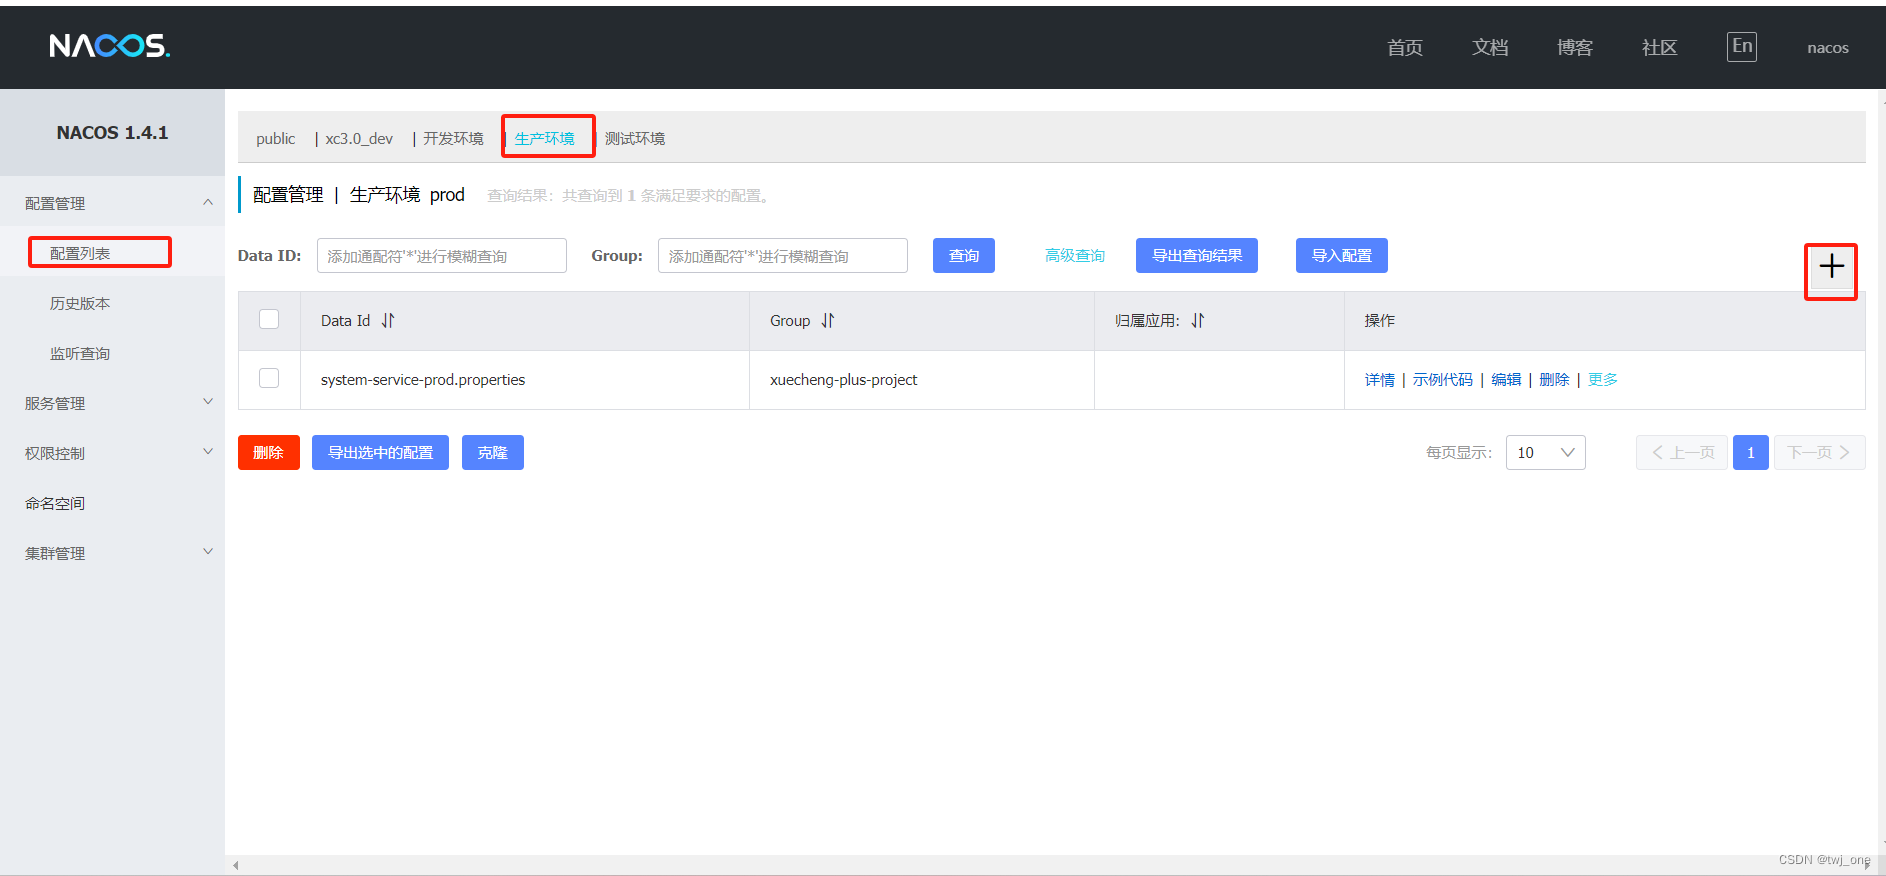Screen dimensions: 1886x876
Task: Click the plus icon to create configuration
Action: [1831, 267]
